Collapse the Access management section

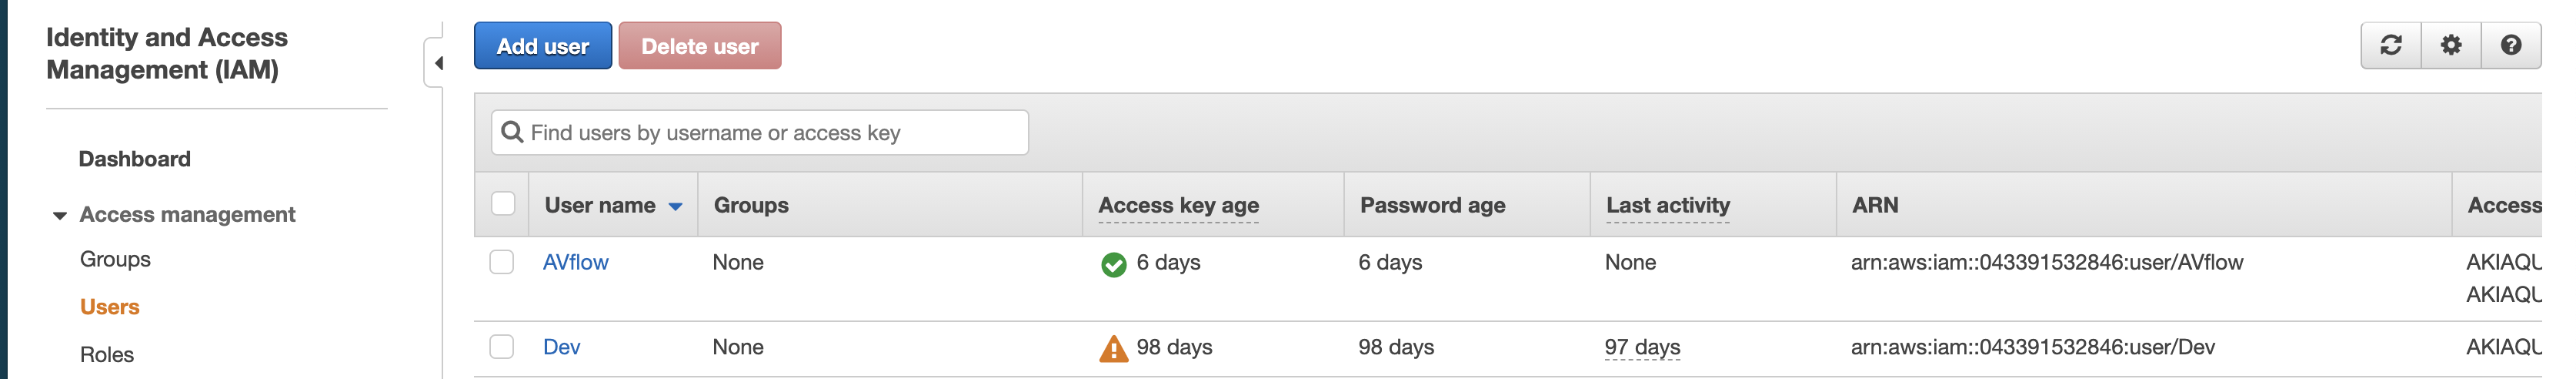pyautogui.click(x=60, y=216)
